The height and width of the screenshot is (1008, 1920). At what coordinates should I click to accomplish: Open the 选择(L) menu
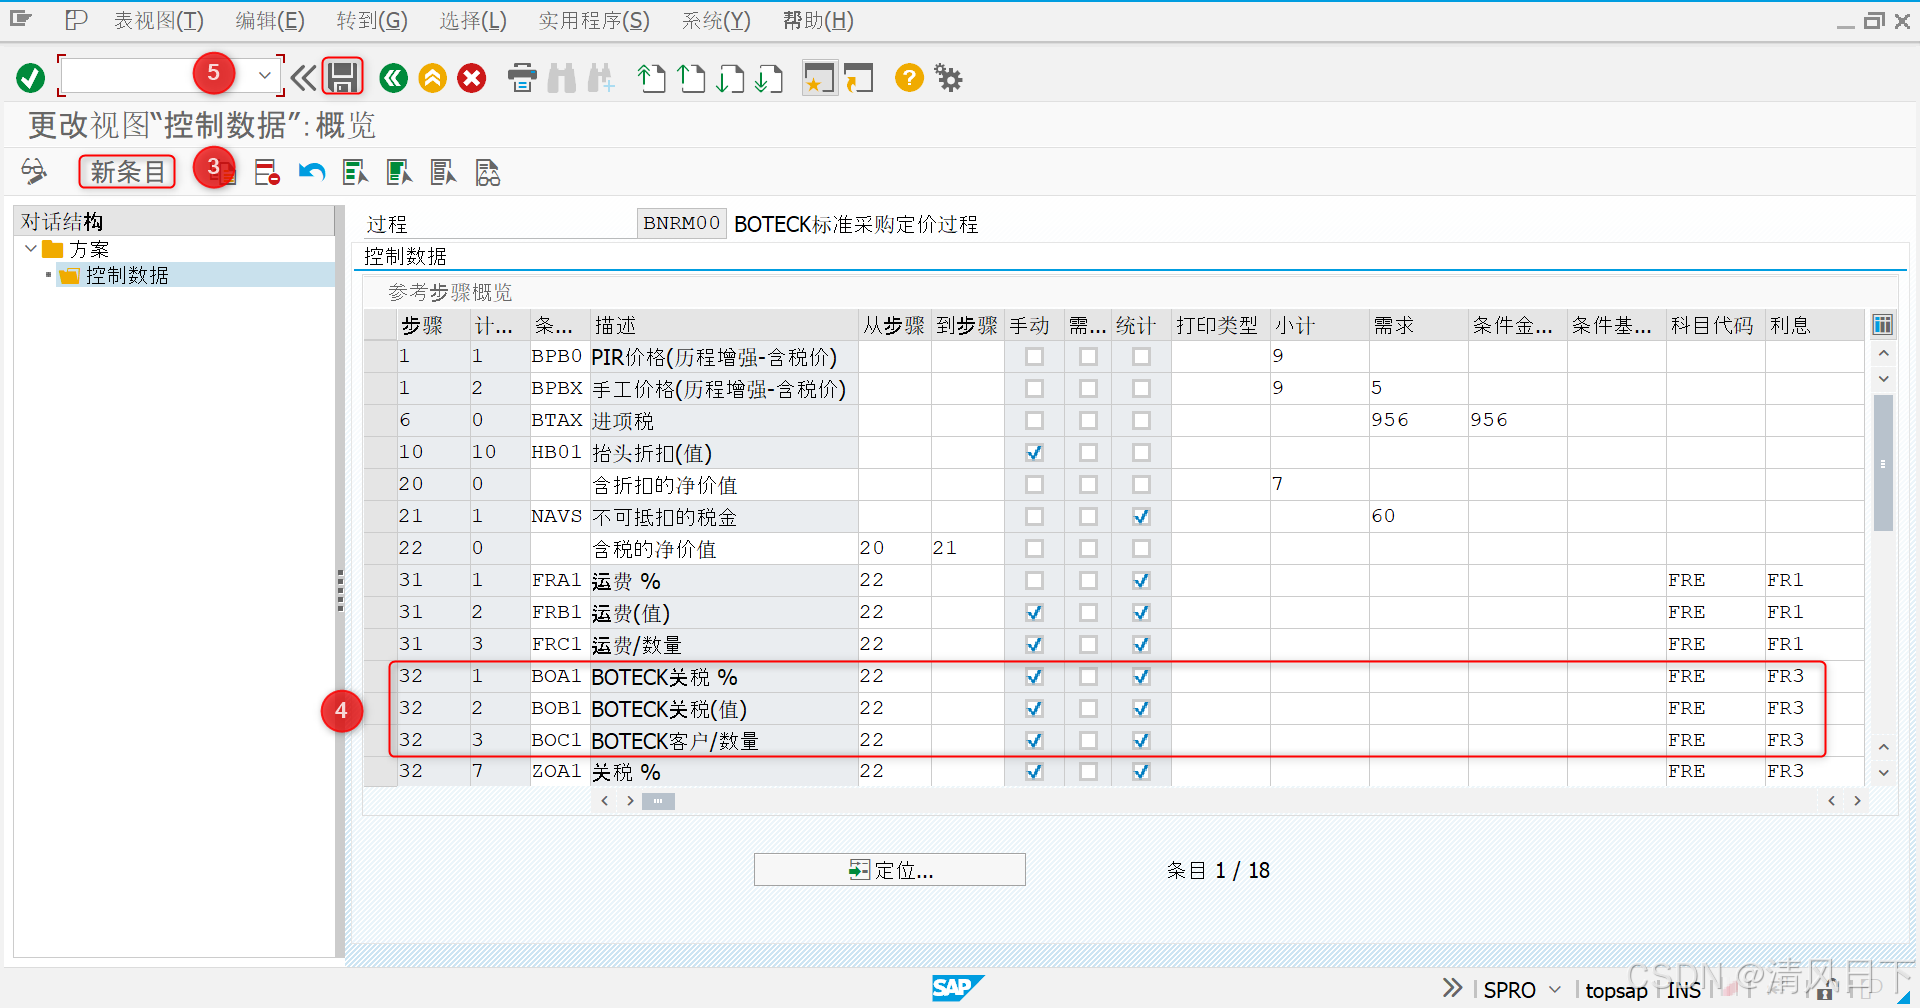(x=473, y=21)
